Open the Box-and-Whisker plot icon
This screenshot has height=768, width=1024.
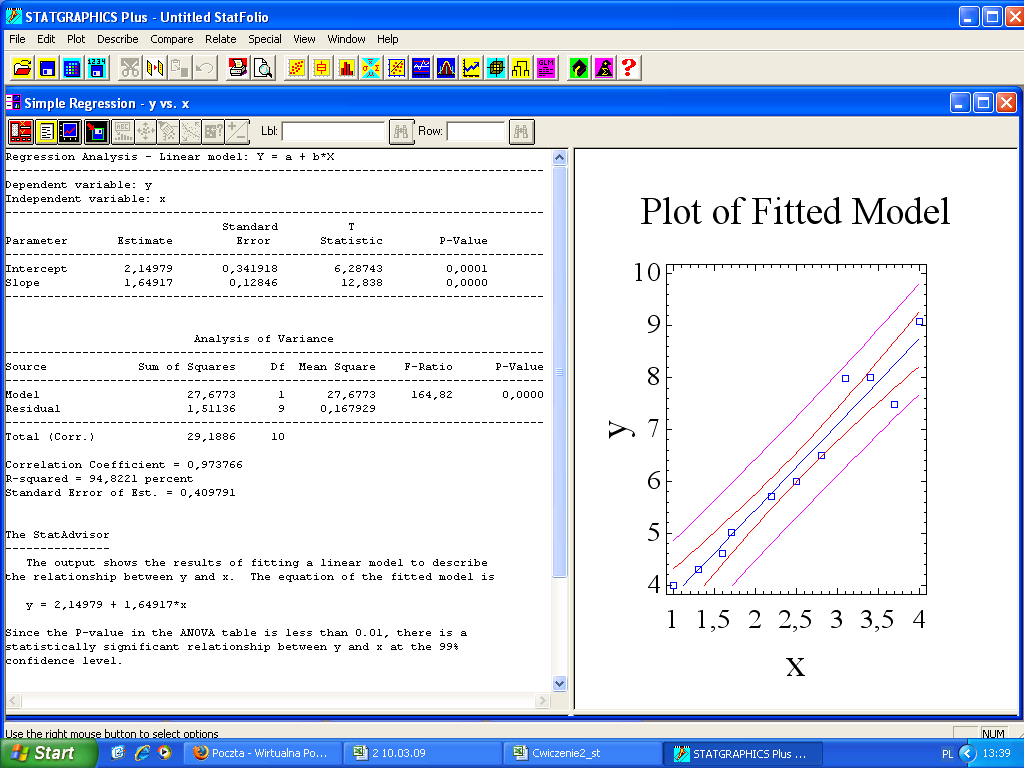pos(321,68)
